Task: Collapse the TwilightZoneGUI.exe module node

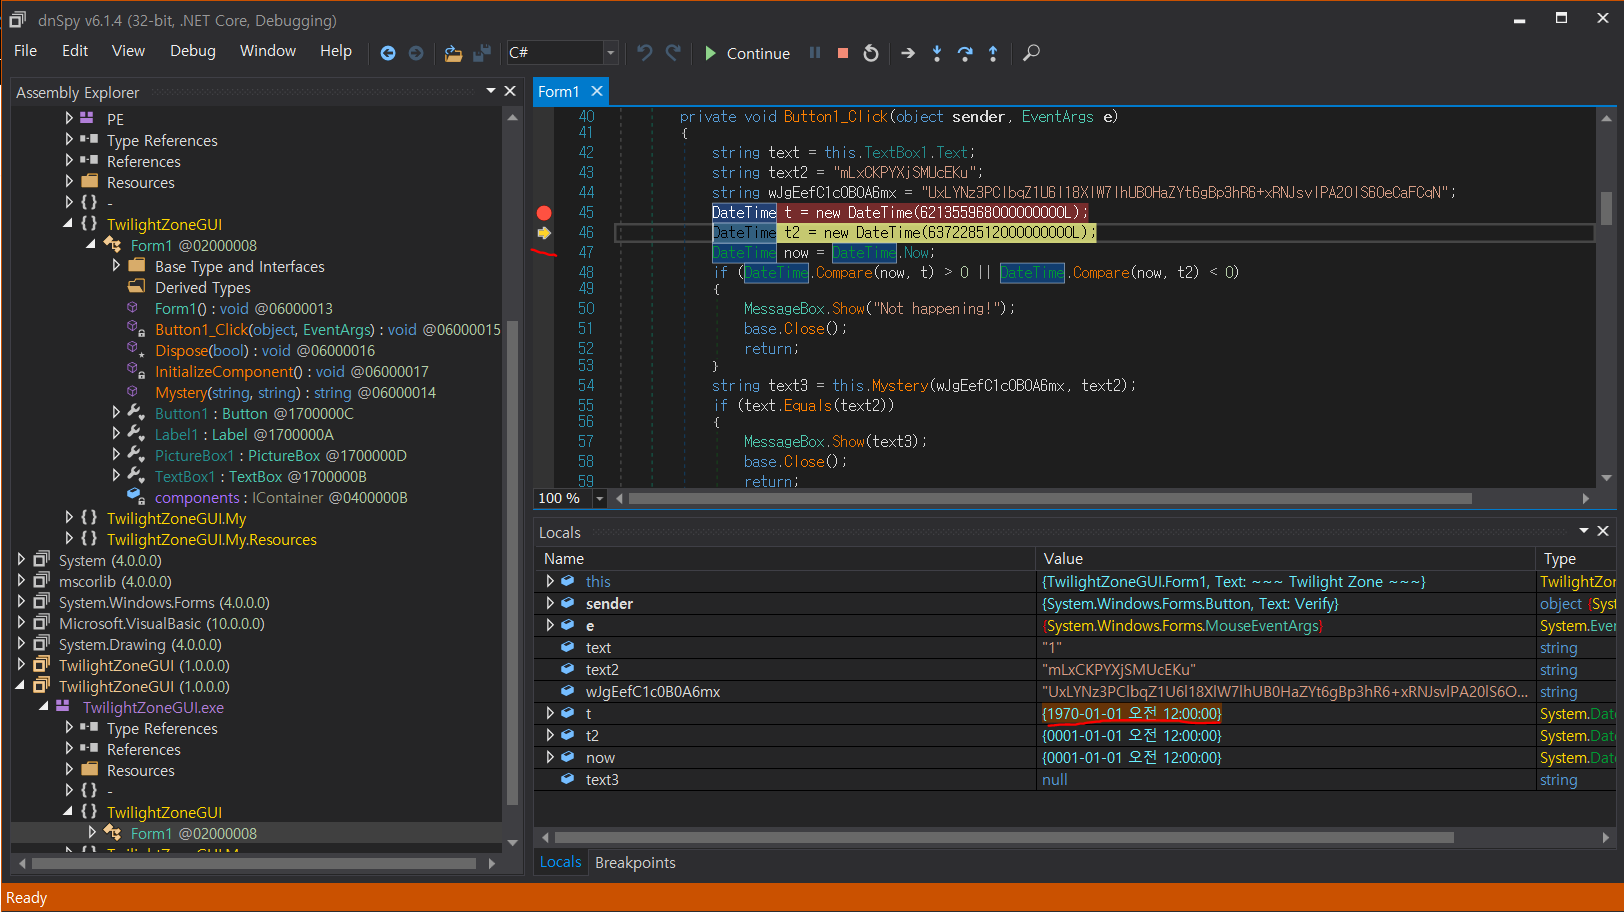Action: [44, 707]
